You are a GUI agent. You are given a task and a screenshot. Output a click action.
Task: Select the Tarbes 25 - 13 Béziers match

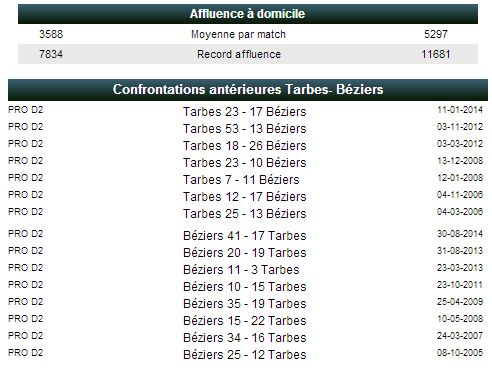pyautogui.click(x=245, y=214)
